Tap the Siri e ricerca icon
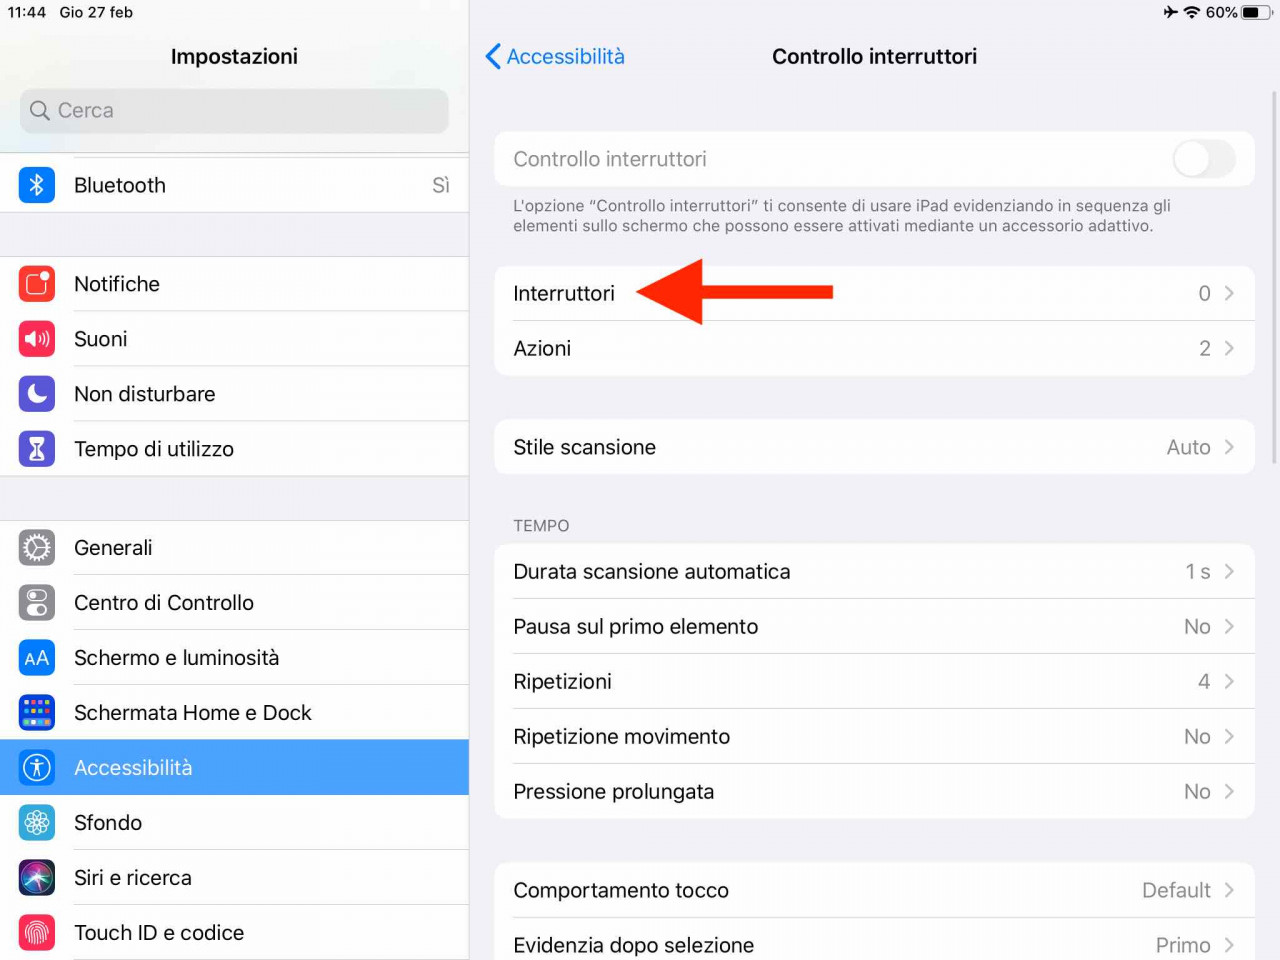This screenshot has height=960, width=1280. click(x=37, y=878)
